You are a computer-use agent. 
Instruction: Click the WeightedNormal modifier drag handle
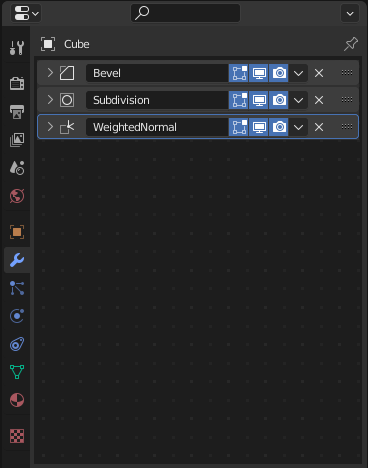pyautogui.click(x=347, y=127)
